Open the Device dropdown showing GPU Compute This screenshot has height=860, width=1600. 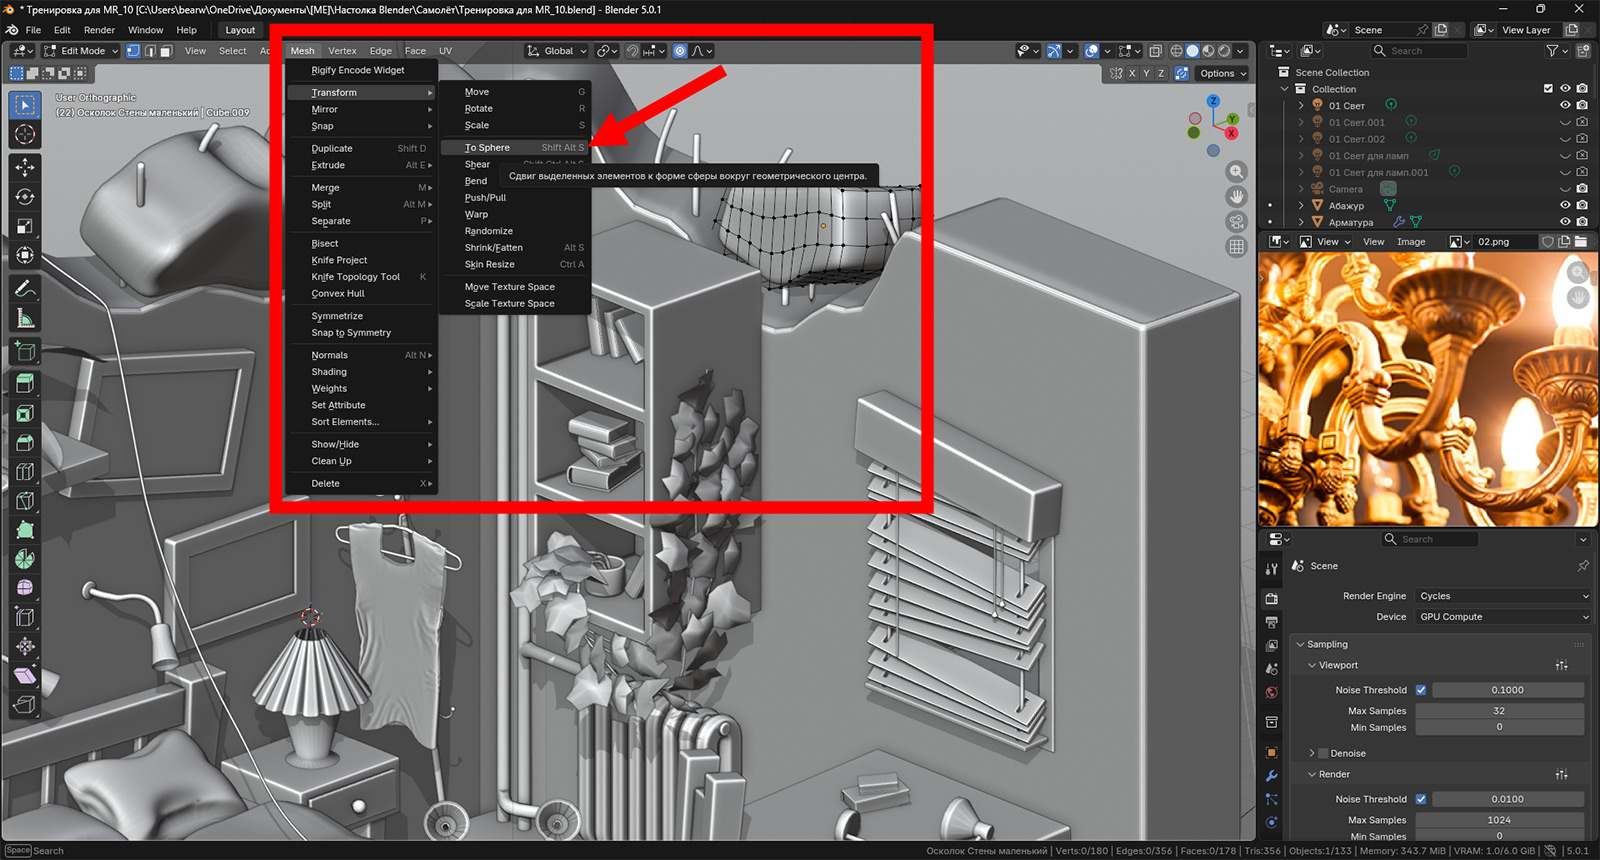coord(1502,617)
